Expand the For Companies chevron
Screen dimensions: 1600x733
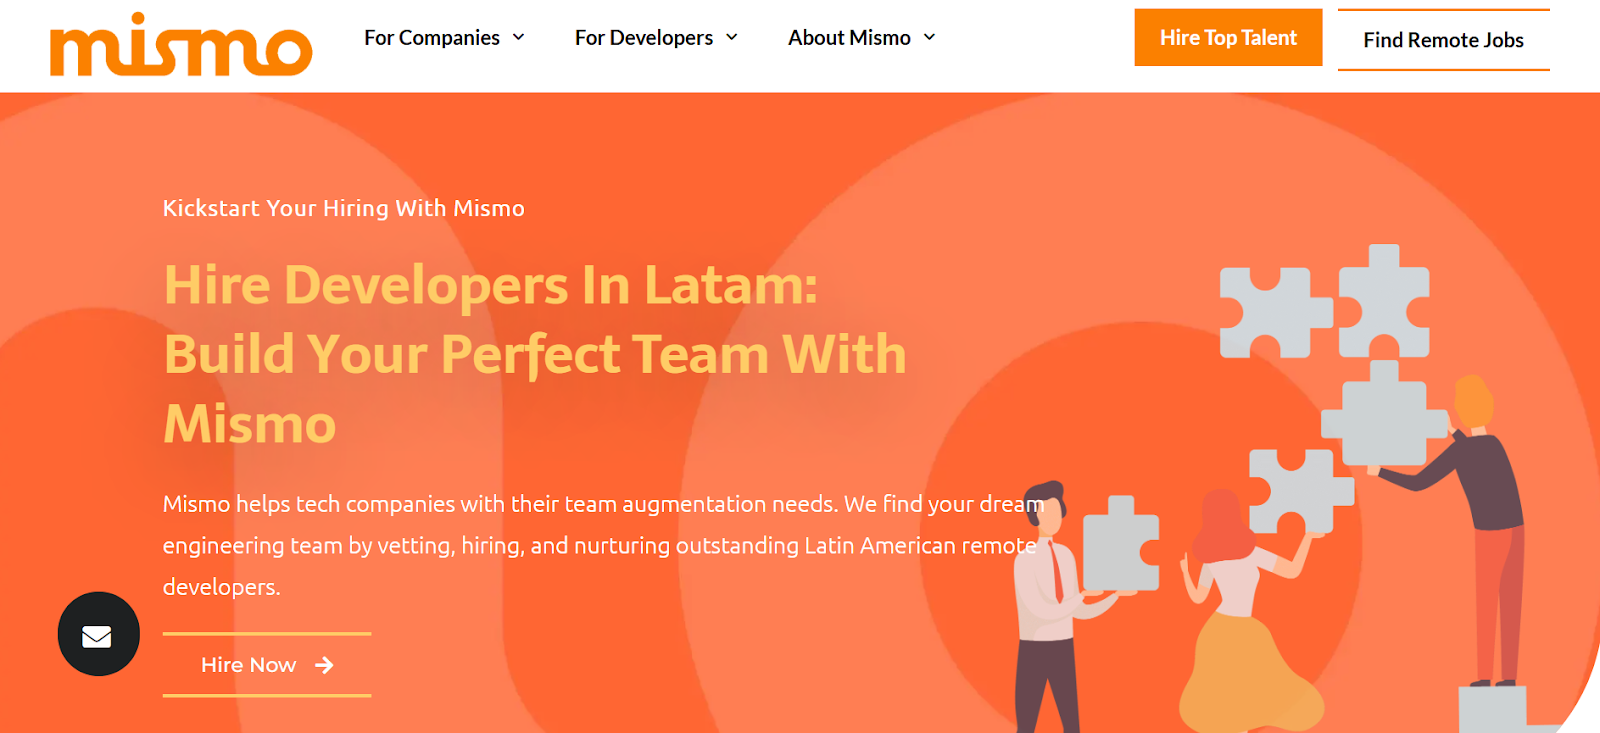pyautogui.click(x=518, y=37)
